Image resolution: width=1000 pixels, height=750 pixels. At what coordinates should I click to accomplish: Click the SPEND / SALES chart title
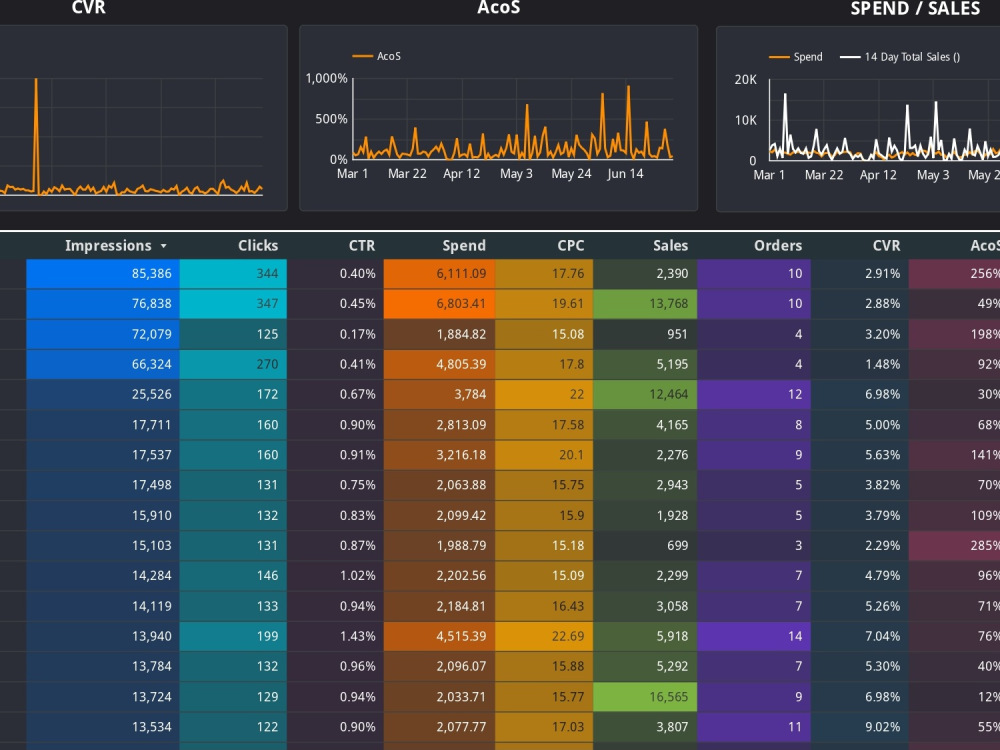pyautogui.click(x=915, y=8)
